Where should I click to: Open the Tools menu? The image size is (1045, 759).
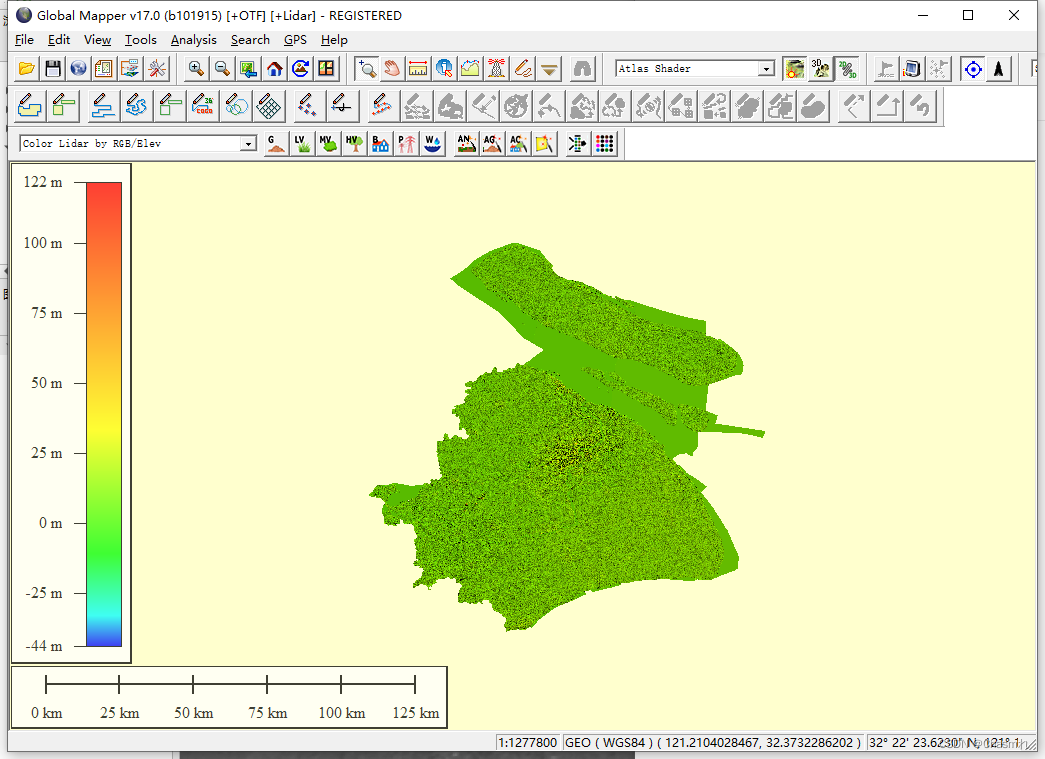pos(141,40)
